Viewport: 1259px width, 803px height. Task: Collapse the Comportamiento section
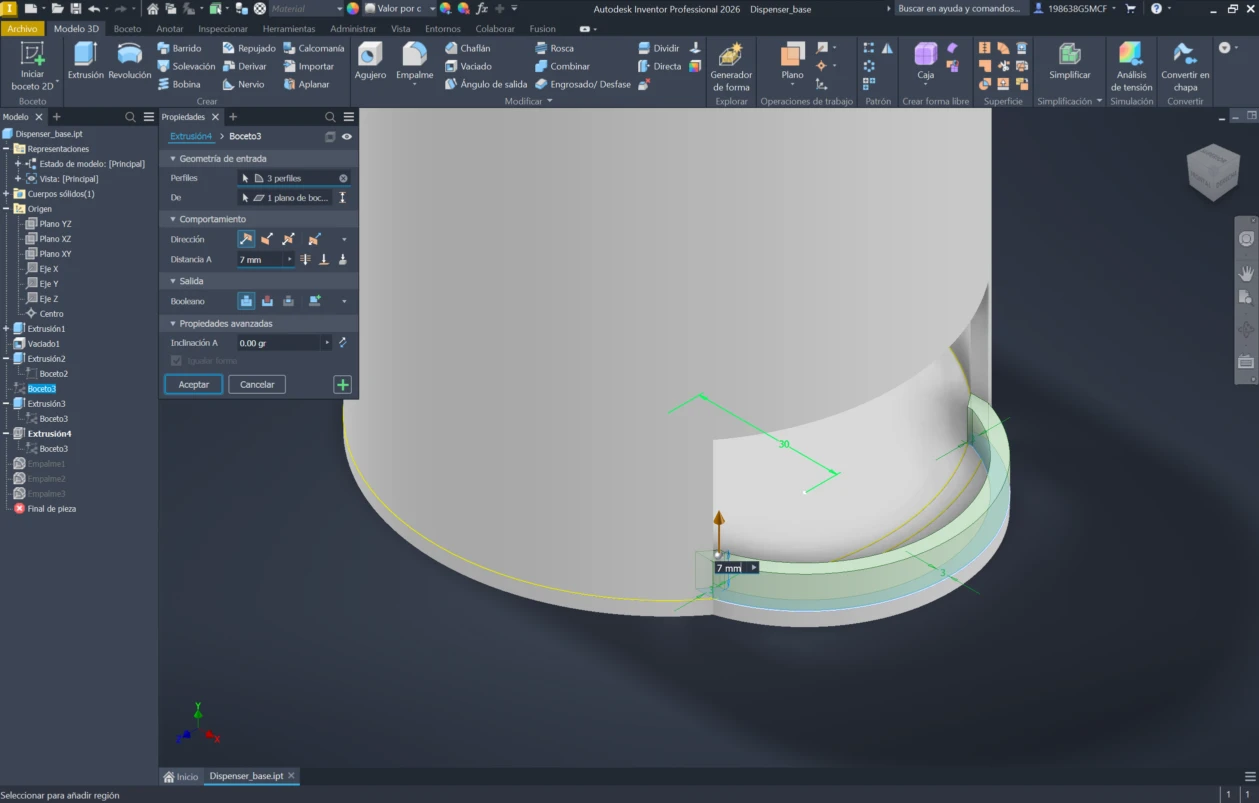coord(173,219)
